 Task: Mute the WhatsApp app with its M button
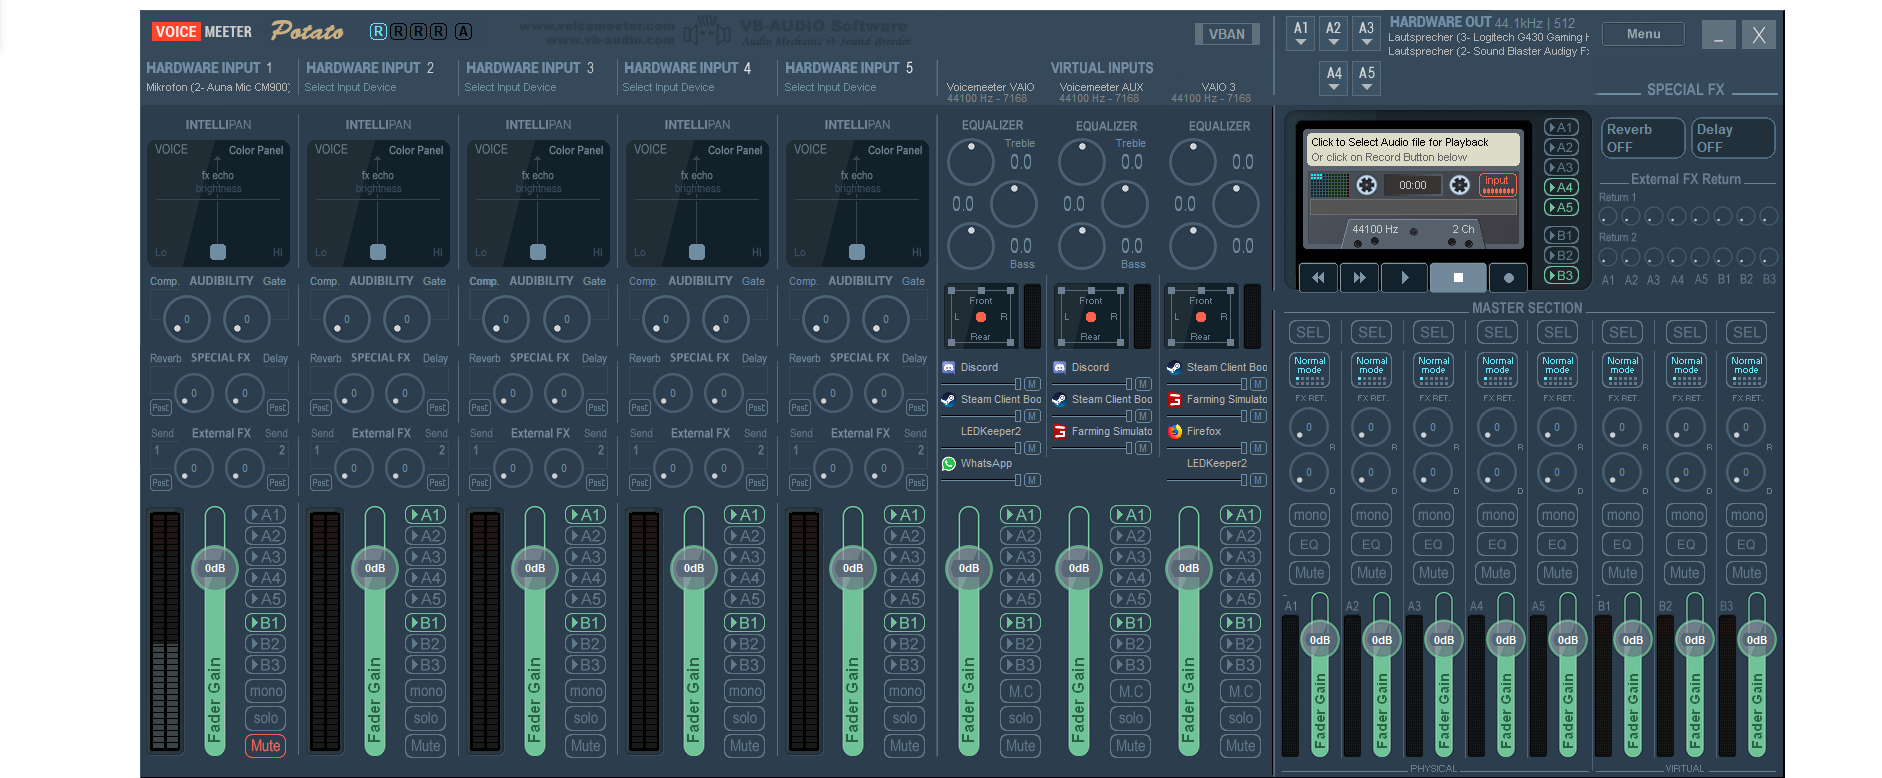(x=1032, y=480)
